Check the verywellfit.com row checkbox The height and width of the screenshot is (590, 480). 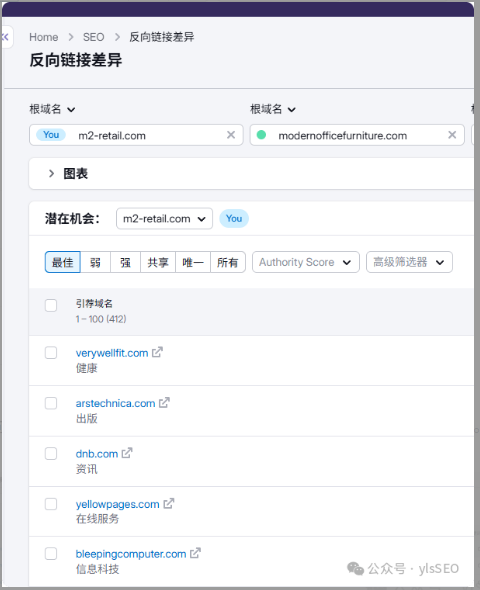pos(51,353)
